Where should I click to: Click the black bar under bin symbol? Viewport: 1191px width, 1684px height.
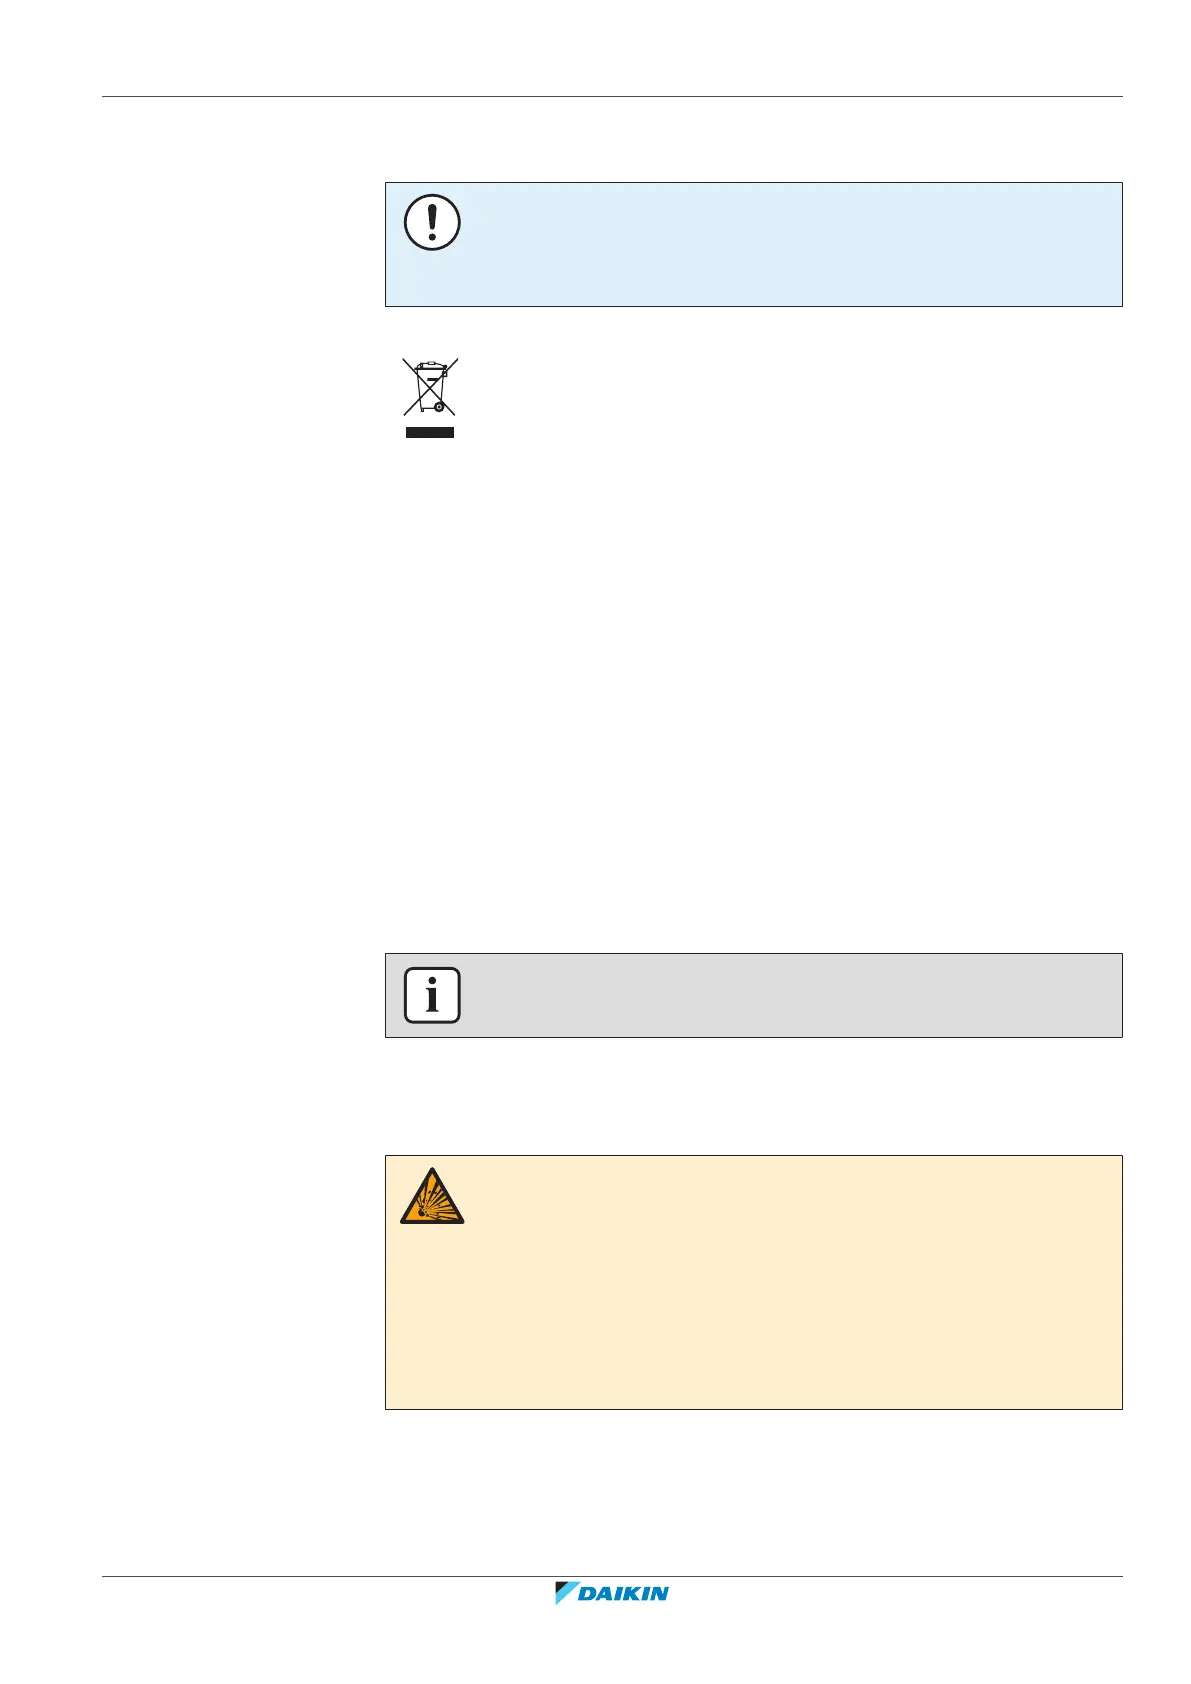429,432
